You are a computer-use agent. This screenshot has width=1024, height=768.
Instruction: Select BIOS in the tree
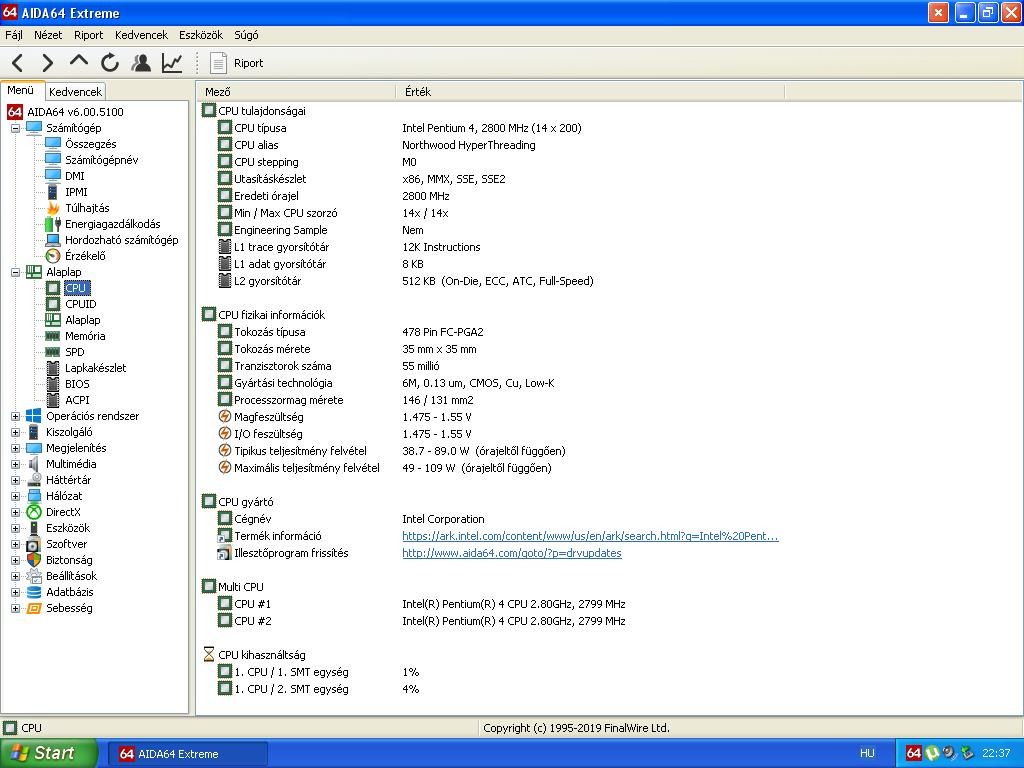pos(77,384)
